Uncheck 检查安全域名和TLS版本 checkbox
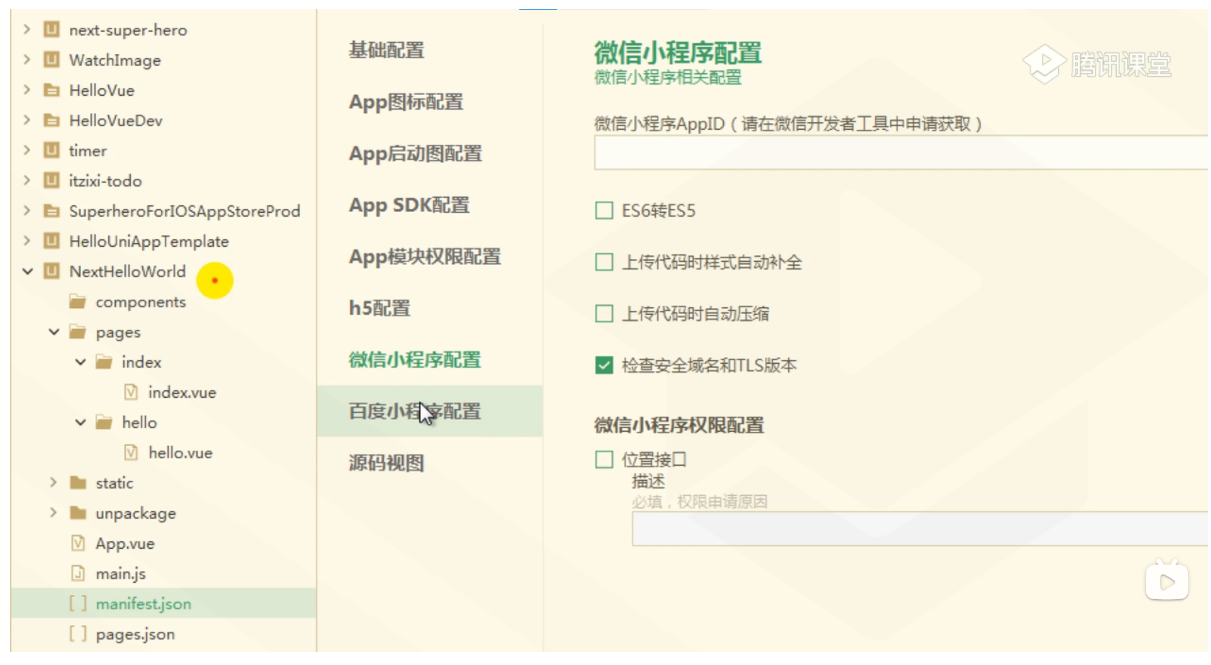Viewport: 1211px width, 665px height. [x=604, y=365]
